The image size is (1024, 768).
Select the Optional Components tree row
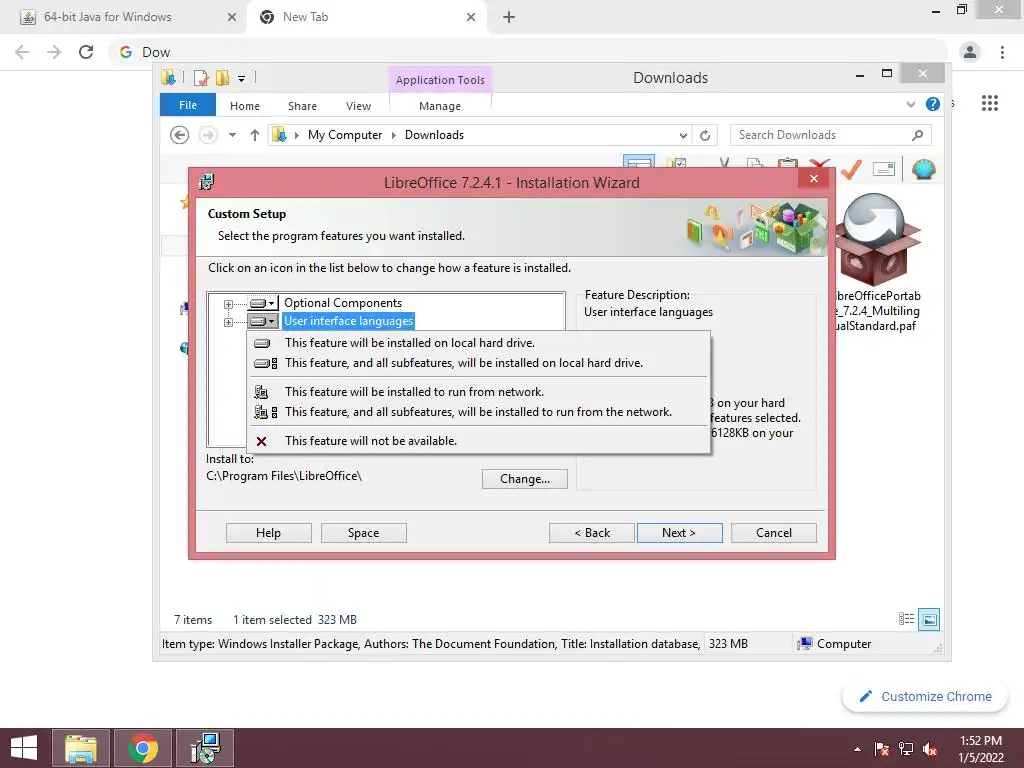tap(343, 303)
